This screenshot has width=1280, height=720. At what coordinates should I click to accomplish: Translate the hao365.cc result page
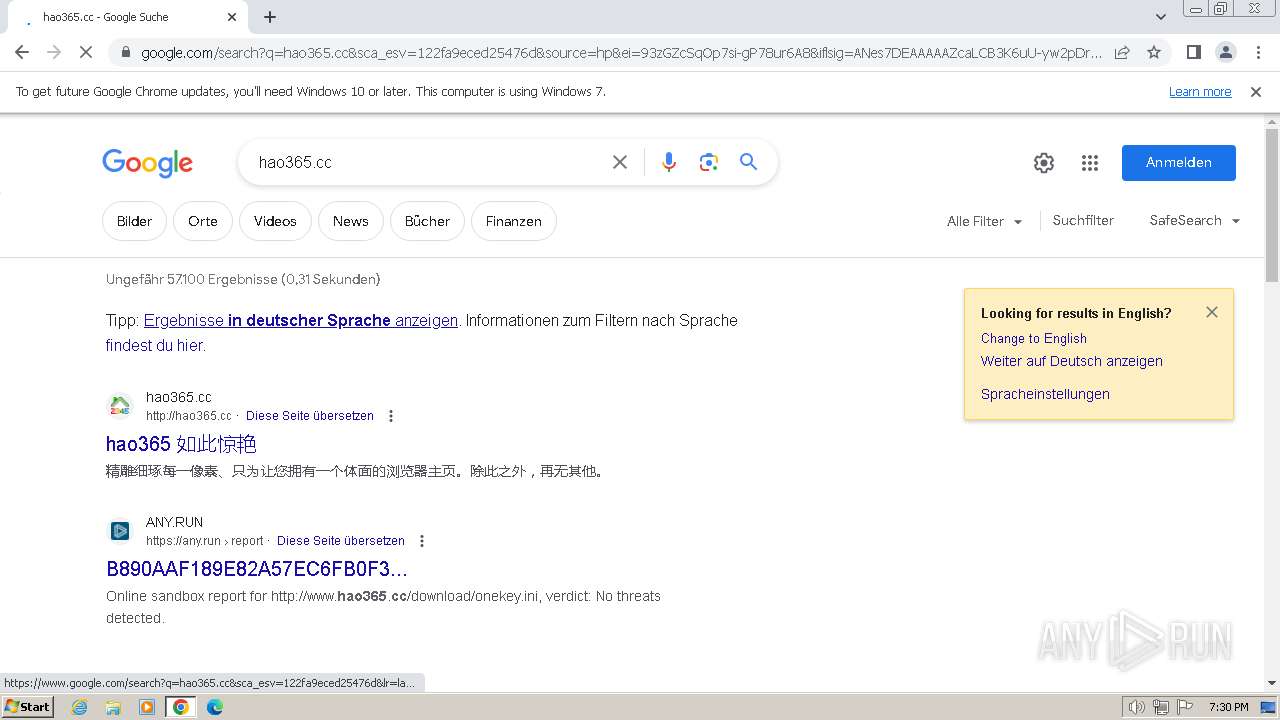click(x=310, y=416)
